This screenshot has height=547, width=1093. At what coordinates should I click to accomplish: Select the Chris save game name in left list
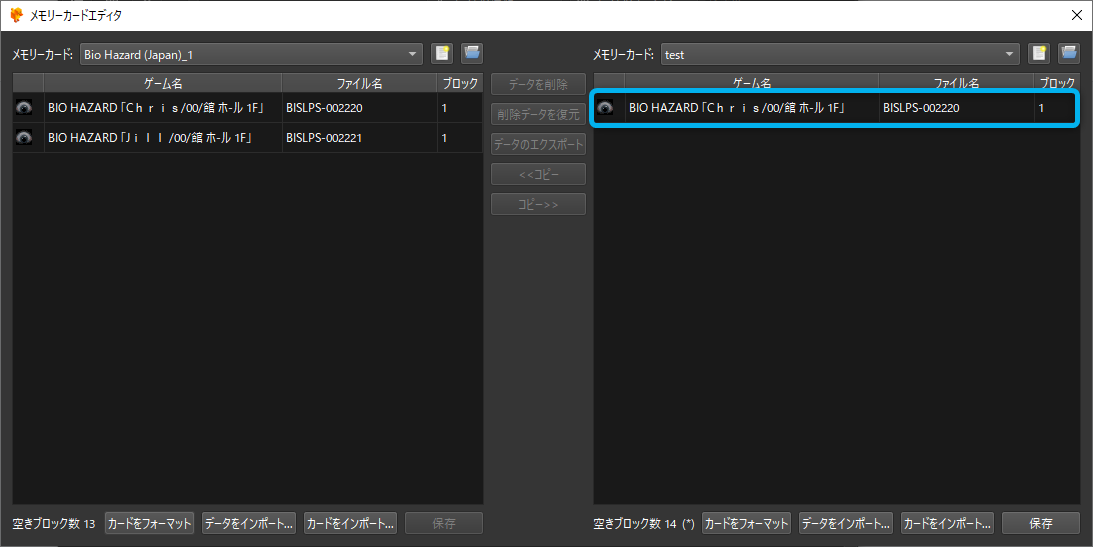pos(158,108)
